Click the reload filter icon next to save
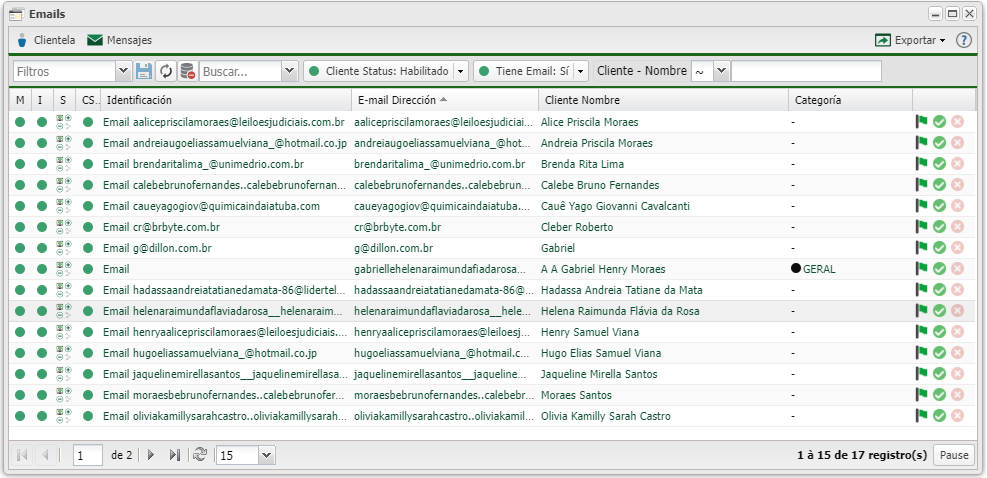Image resolution: width=987 pixels, height=478 pixels. point(166,71)
